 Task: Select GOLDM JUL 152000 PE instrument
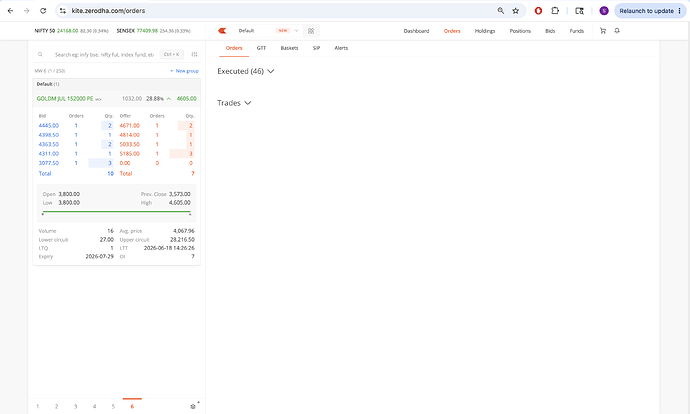(x=65, y=99)
